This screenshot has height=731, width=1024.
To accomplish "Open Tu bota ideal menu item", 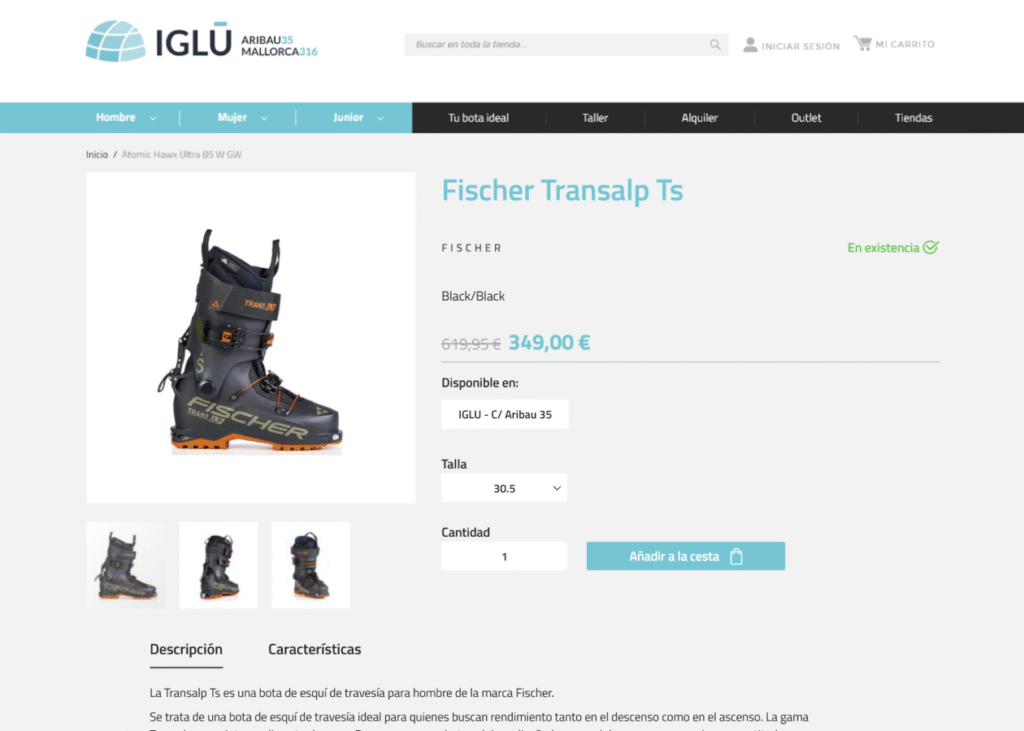I will 478,118.
